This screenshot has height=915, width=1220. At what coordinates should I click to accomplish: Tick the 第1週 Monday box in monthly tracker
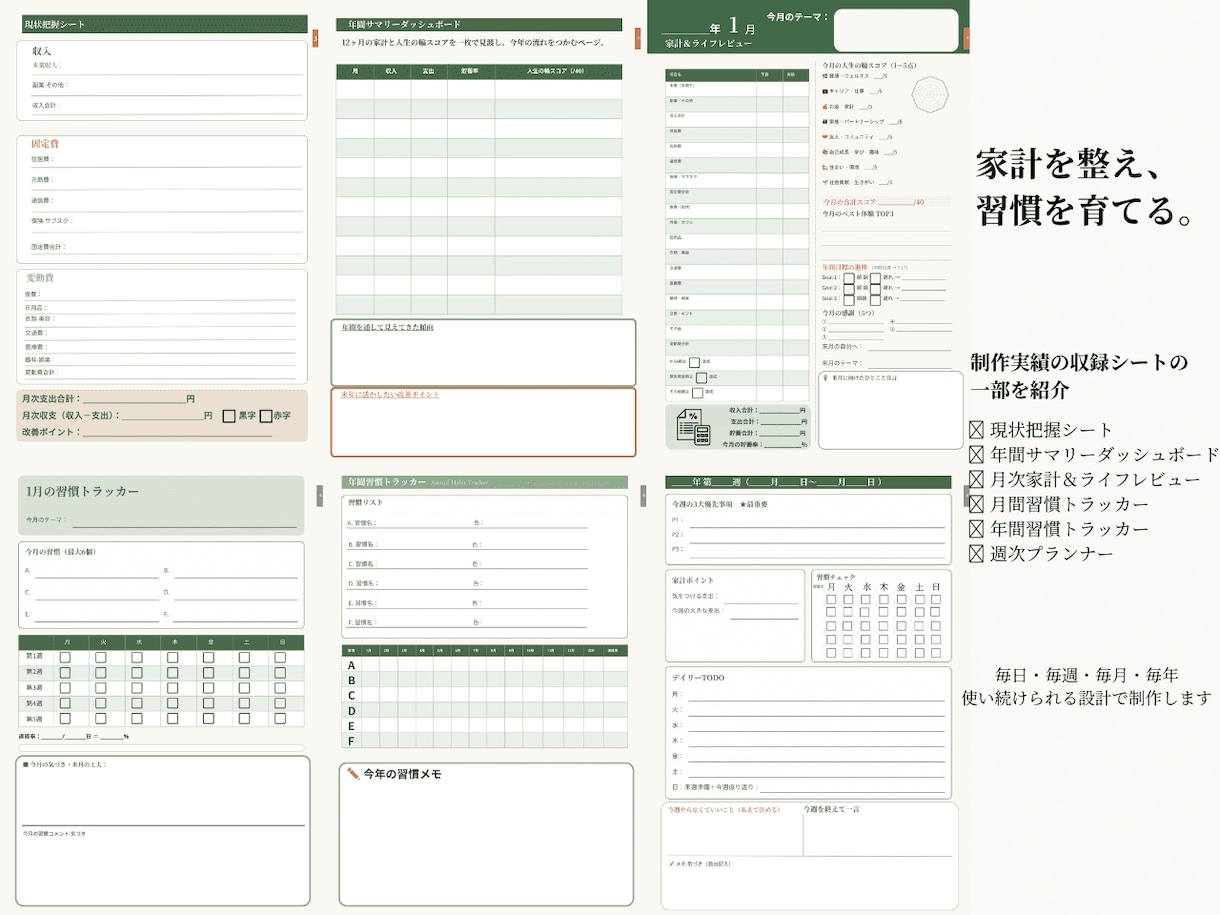[x=65, y=657]
